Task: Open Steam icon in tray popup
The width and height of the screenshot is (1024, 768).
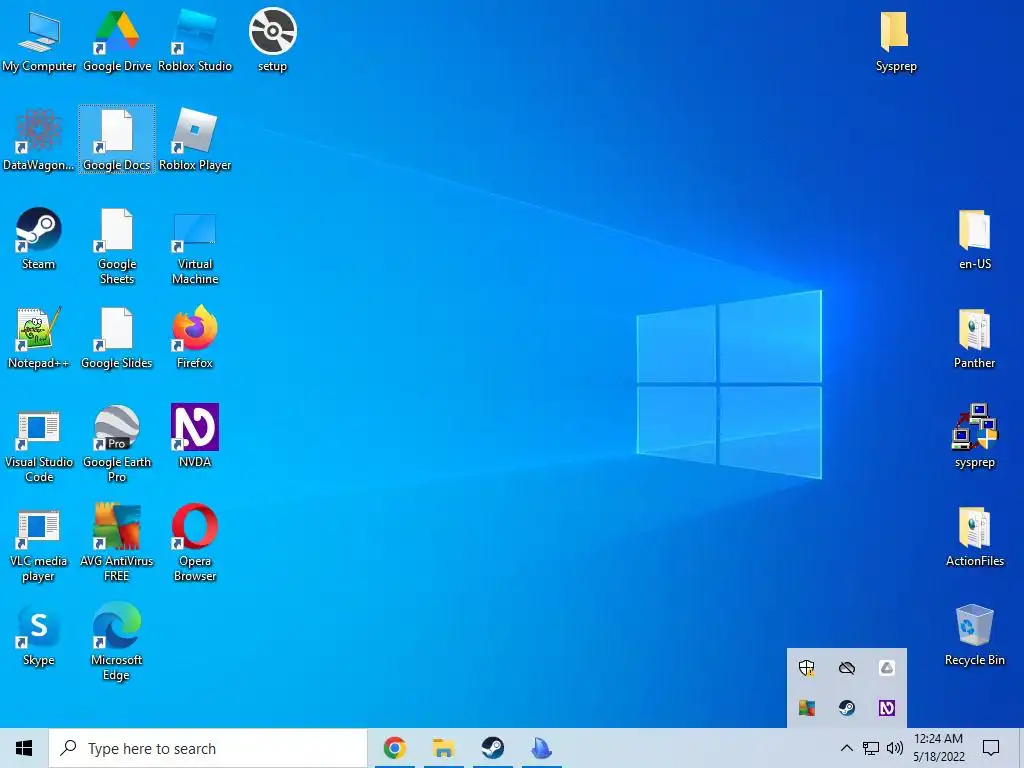Action: (x=847, y=708)
